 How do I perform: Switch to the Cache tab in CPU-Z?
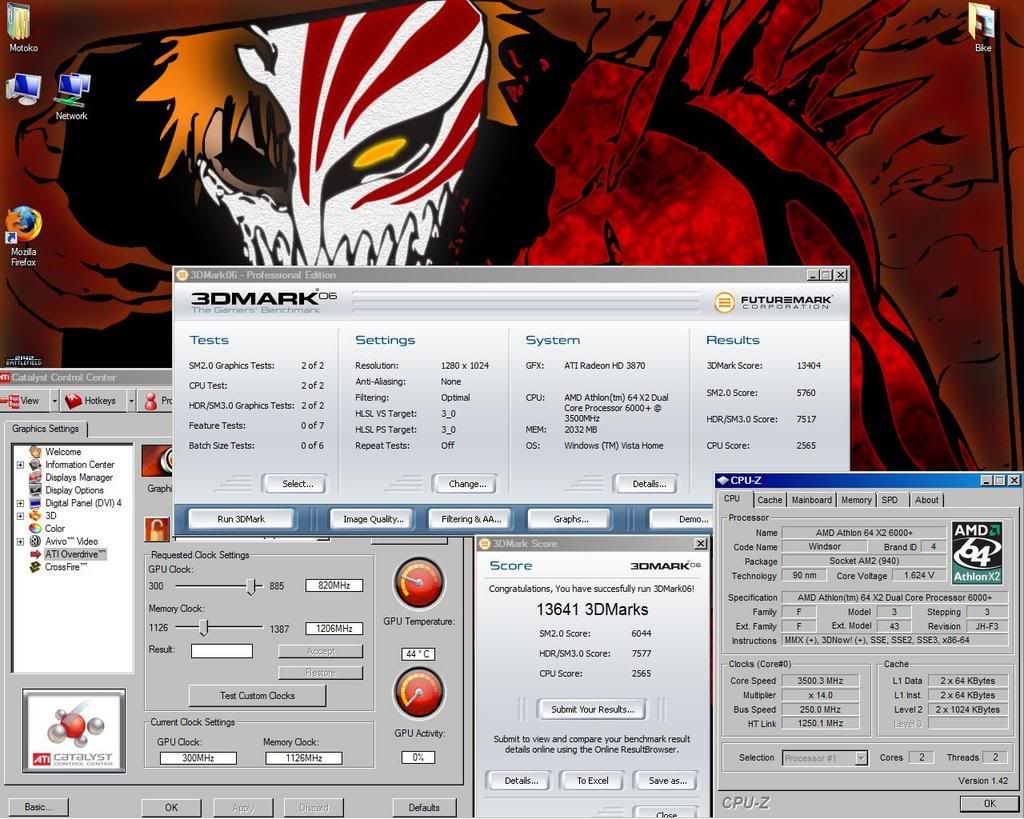(x=769, y=500)
